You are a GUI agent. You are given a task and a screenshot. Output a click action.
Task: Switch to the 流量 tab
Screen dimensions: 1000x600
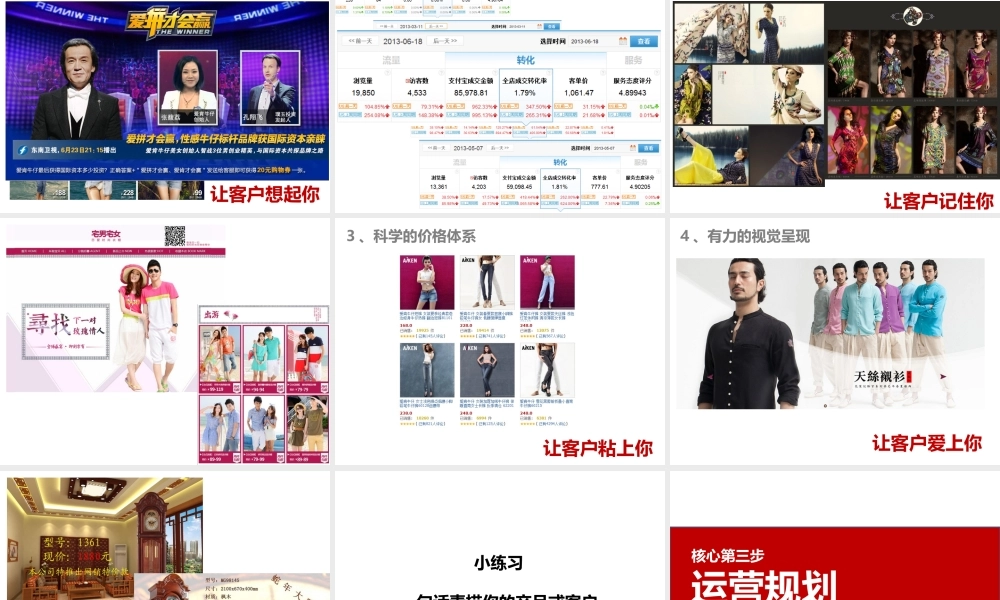[390, 58]
